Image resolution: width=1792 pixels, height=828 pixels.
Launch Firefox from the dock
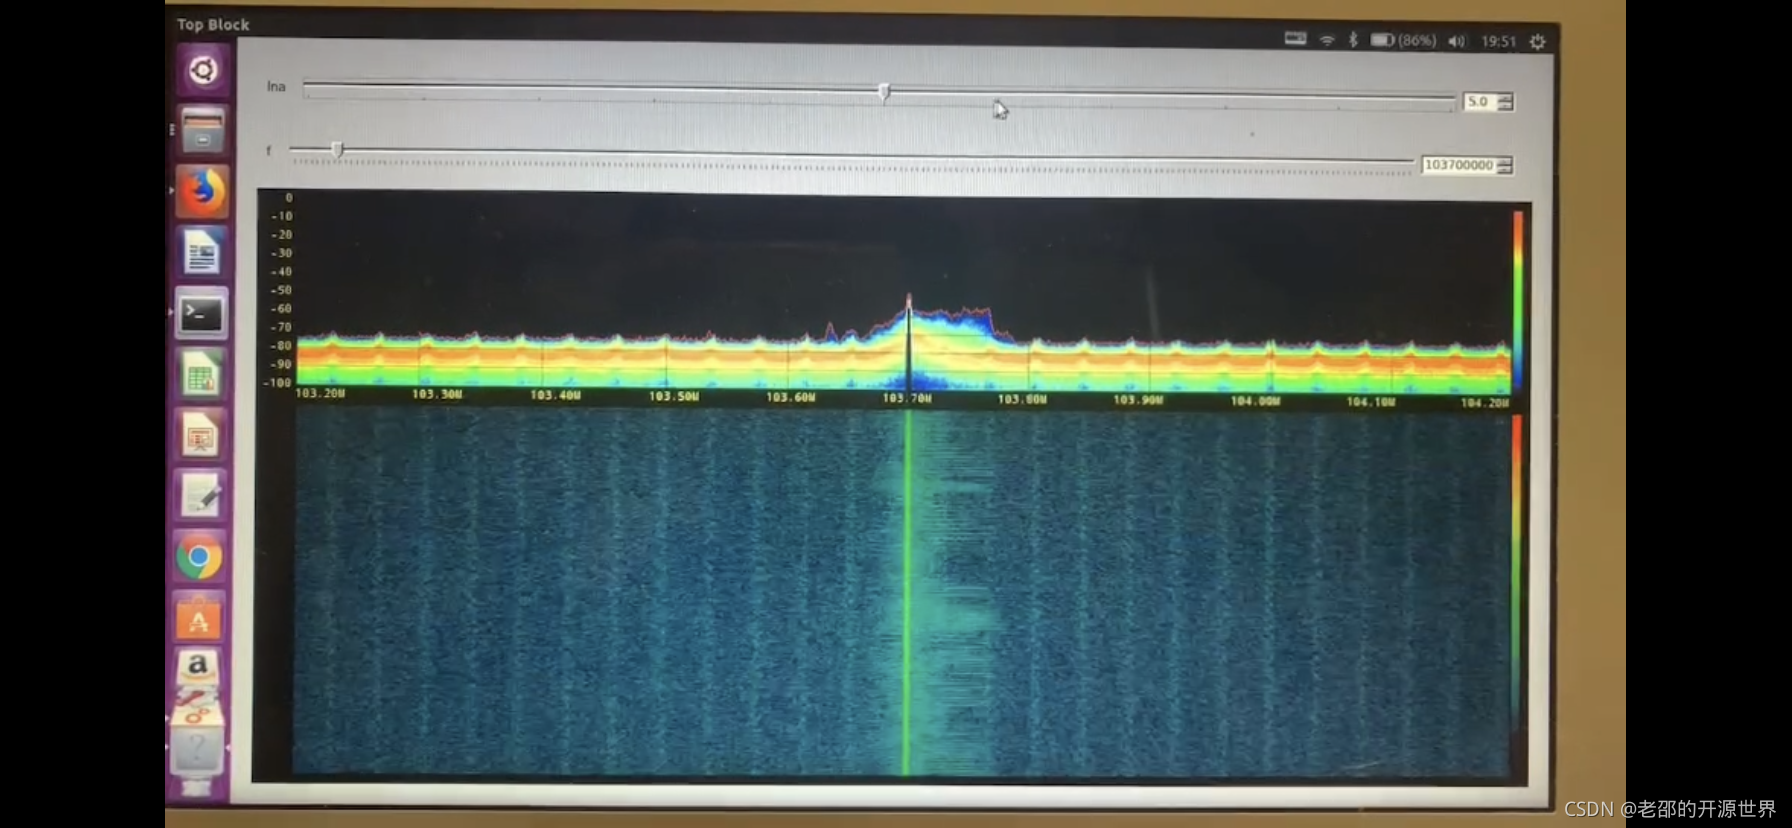tap(202, 191)
